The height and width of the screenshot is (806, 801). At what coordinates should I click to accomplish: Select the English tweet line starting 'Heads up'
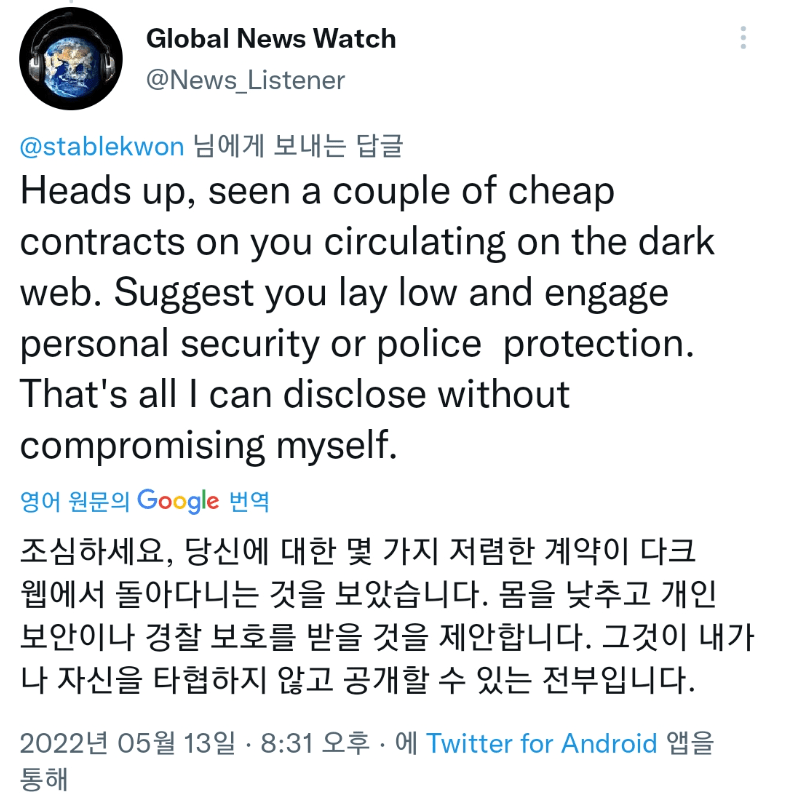(x=317, y=193)
